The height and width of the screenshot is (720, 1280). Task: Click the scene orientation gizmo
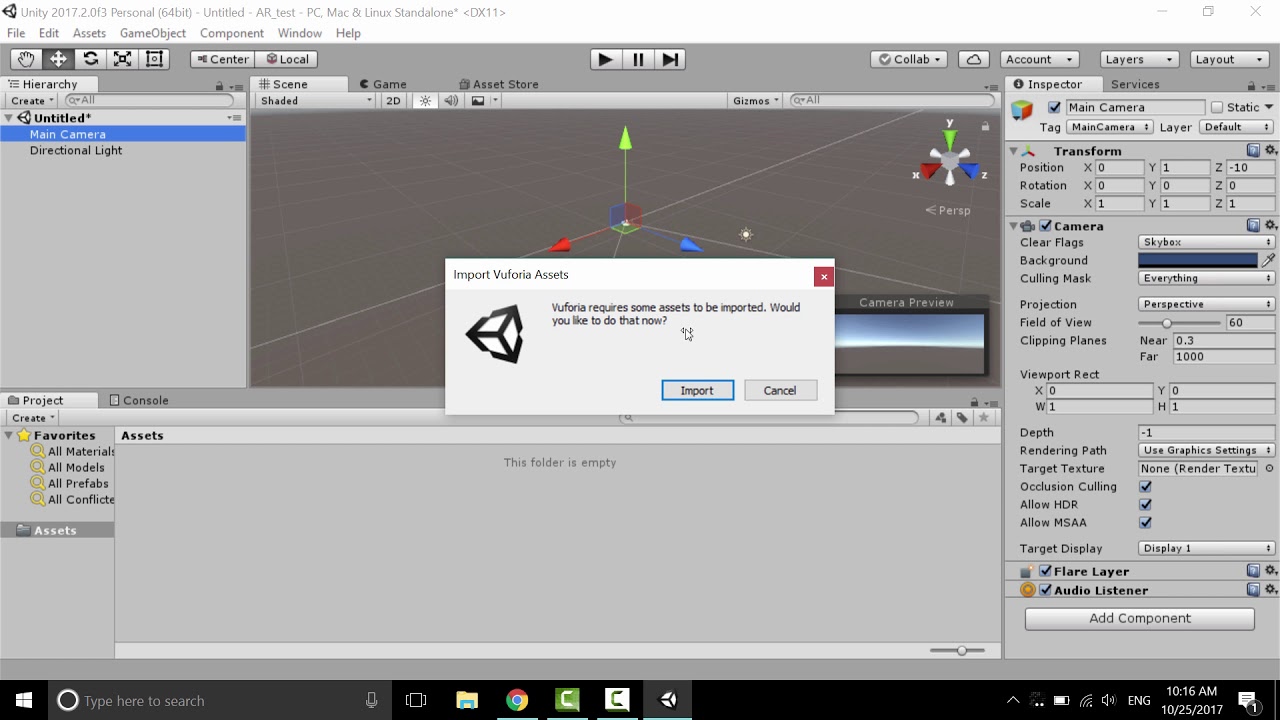(x=949, y=161)
